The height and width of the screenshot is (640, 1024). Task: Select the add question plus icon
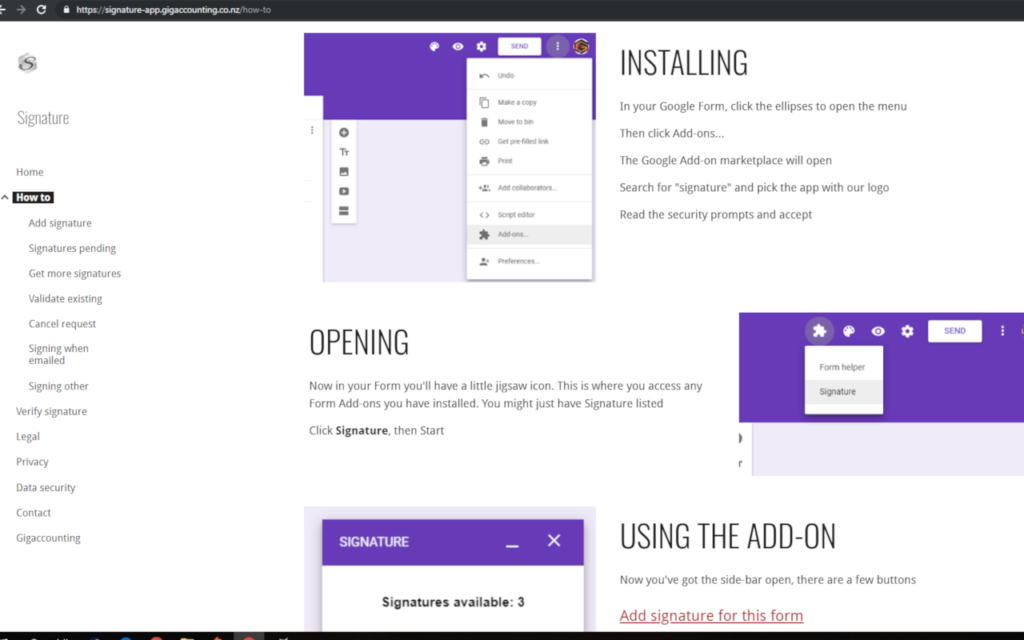coord(344,131)
